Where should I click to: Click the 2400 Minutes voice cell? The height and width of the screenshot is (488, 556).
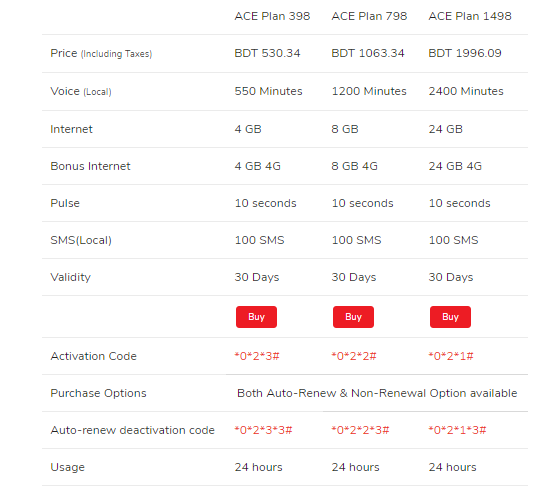point(466,91)
